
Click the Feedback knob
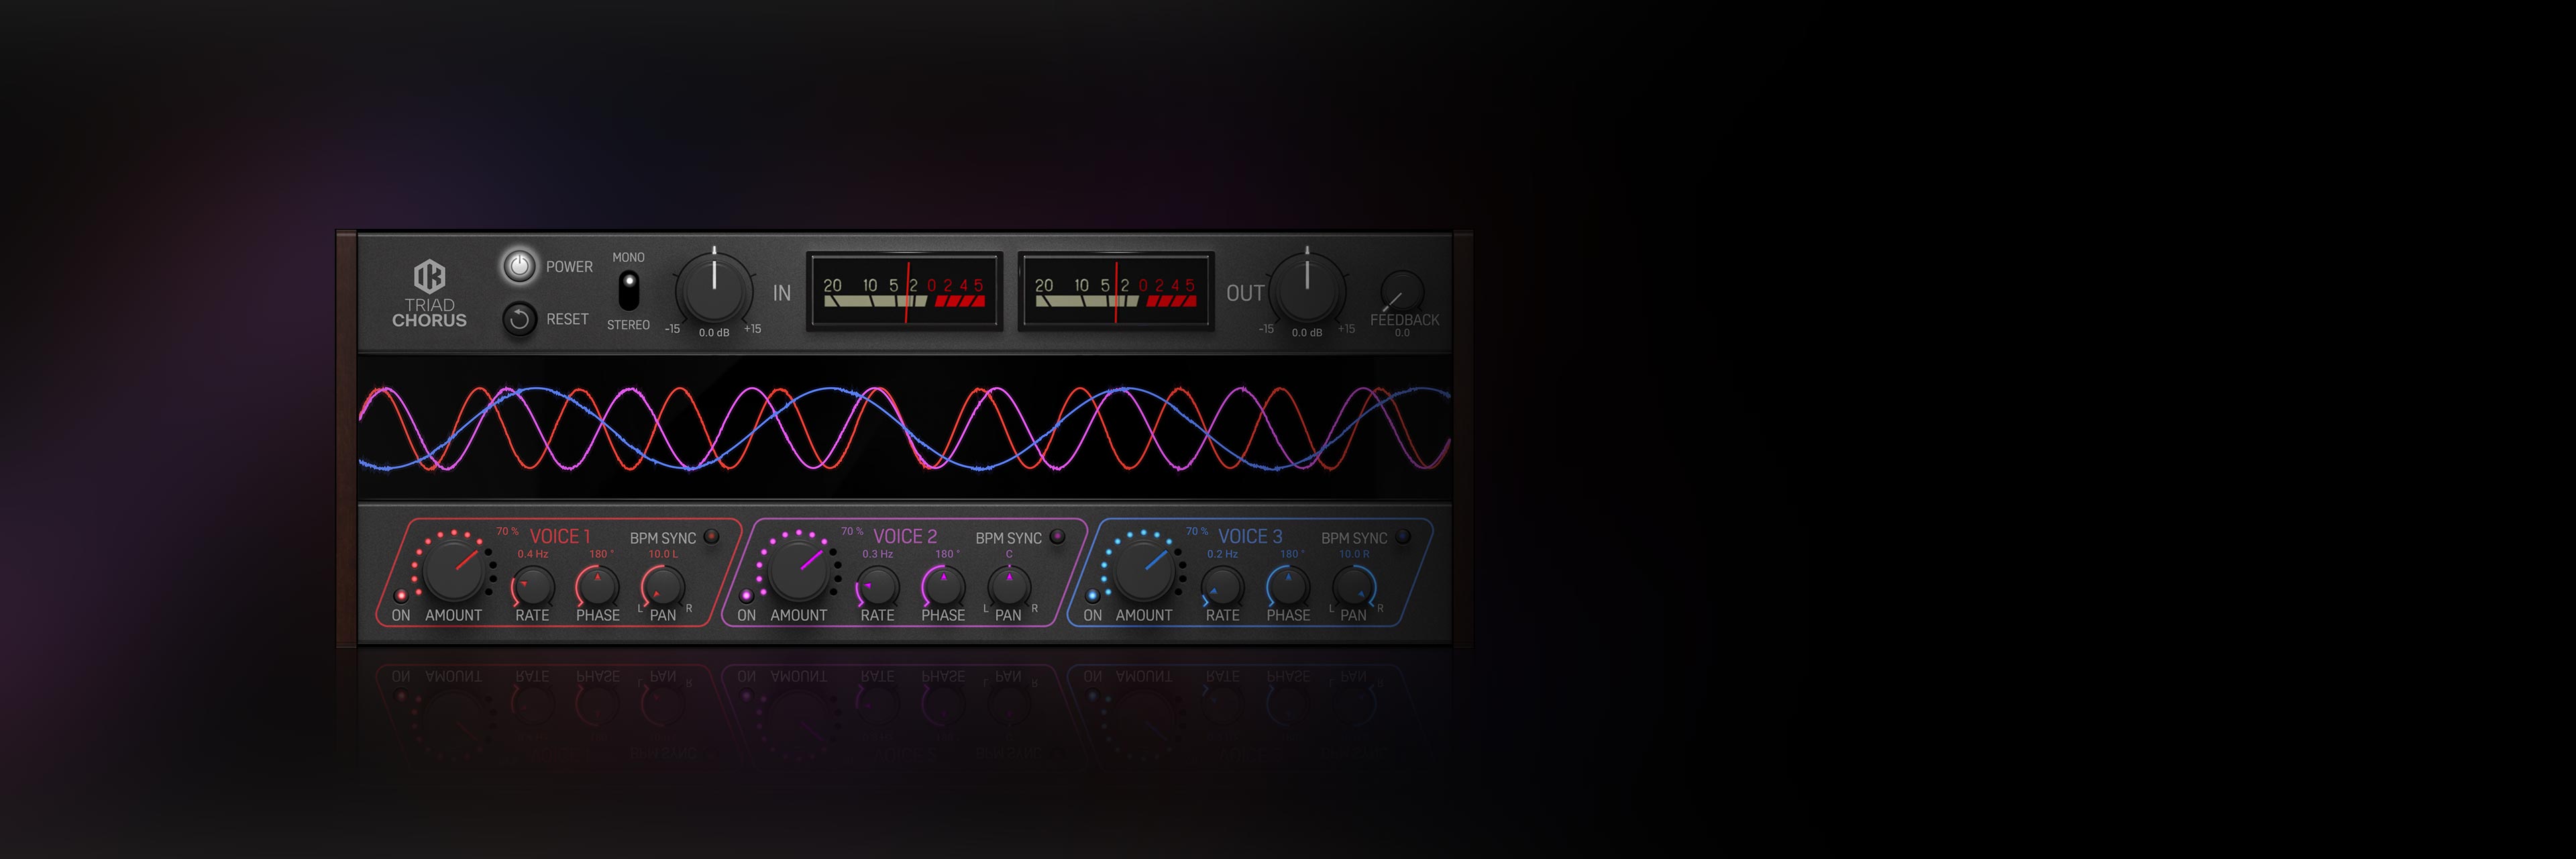(x=1402, y=292)
